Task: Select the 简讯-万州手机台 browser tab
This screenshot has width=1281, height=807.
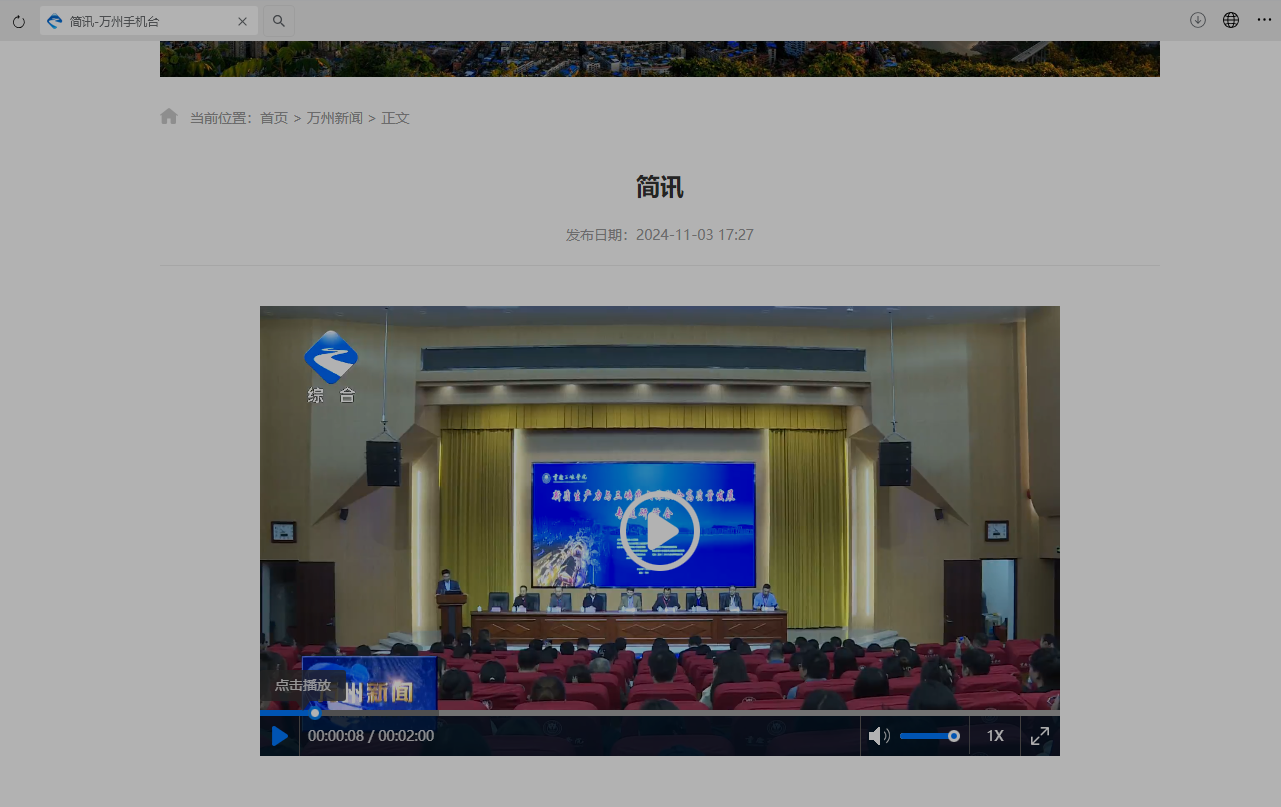Action: click(x=140, y=21)
